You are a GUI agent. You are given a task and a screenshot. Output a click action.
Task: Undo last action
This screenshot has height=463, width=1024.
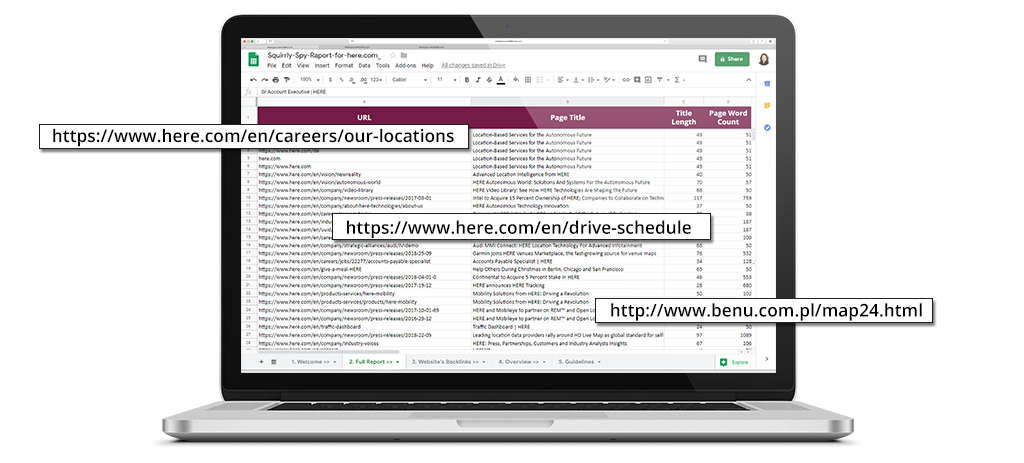click(253, 80)
